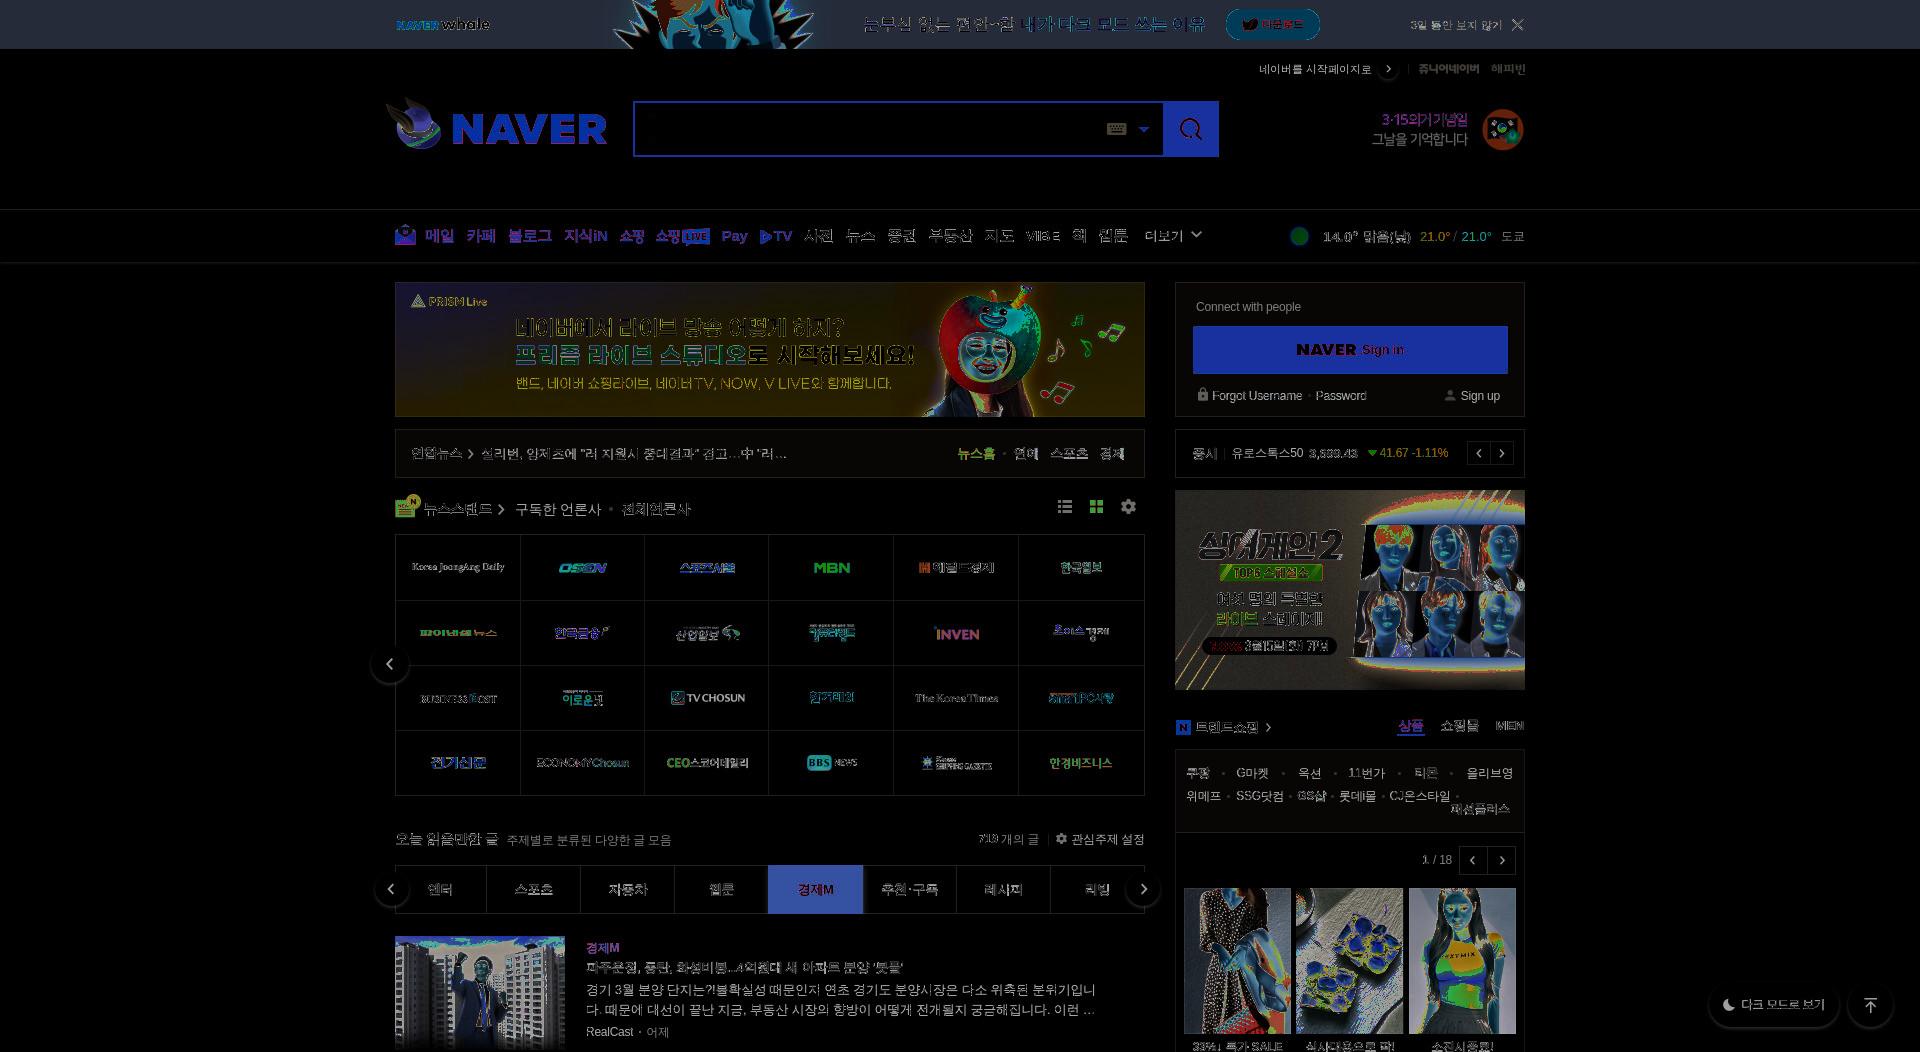Close the top whale banner
Screen dimensions: 1920x1052
1518,25
